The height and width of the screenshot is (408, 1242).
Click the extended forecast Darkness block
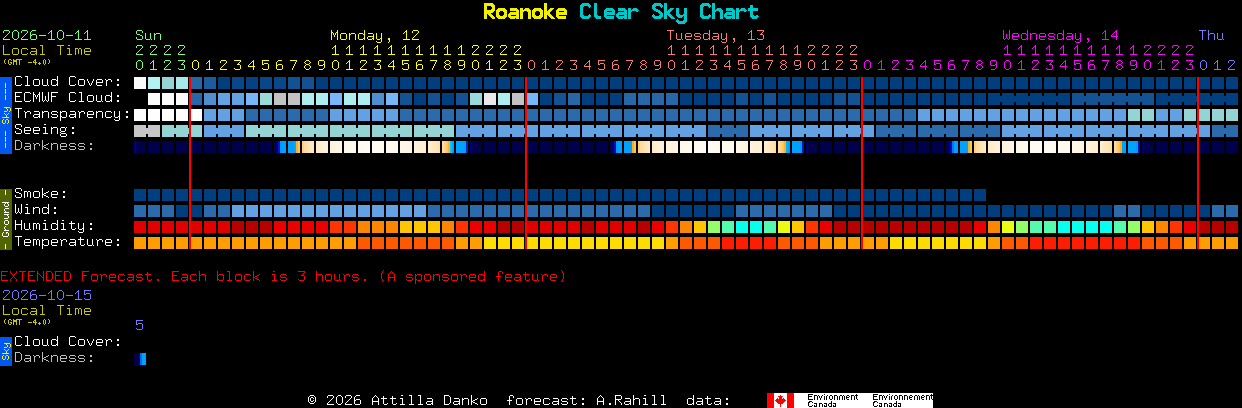[140, 359]
